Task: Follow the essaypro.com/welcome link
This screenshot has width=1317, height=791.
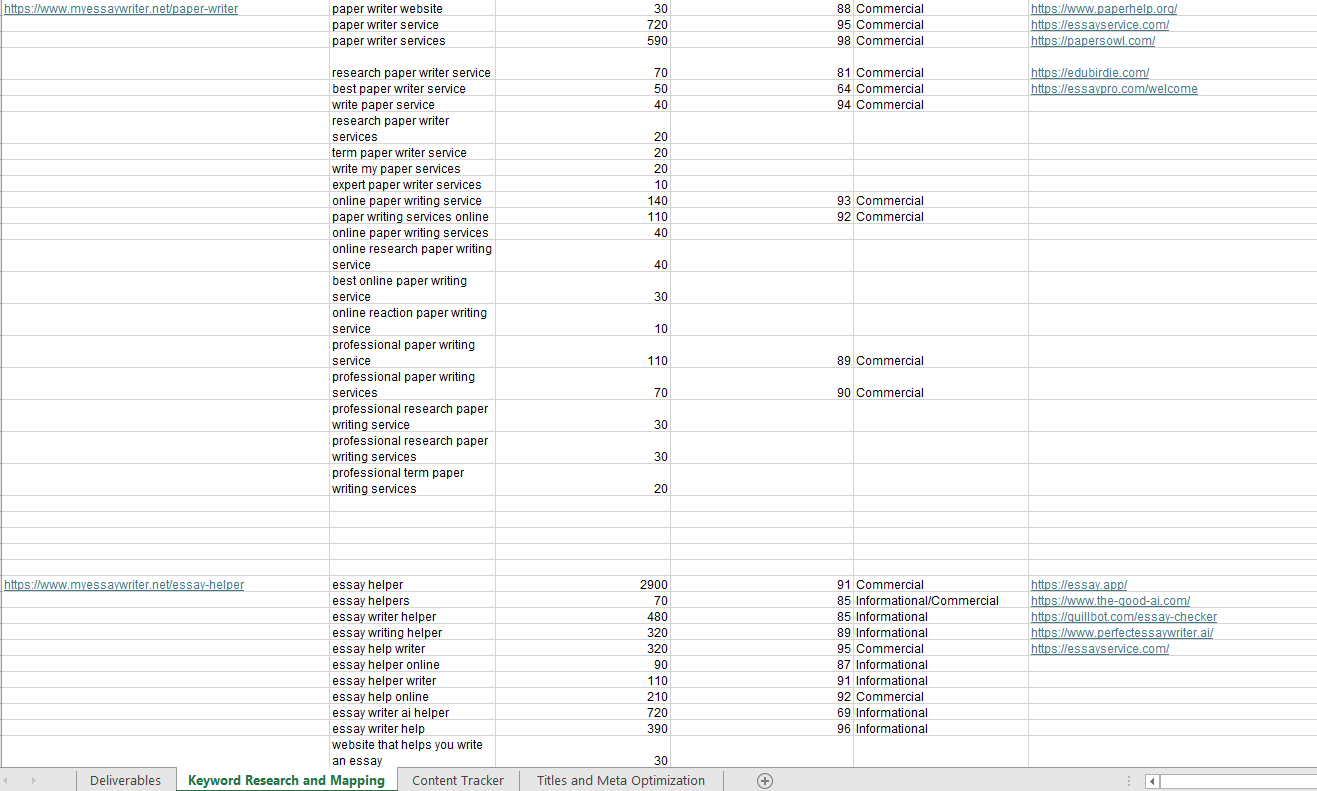Action: [x=1114, y=89]
